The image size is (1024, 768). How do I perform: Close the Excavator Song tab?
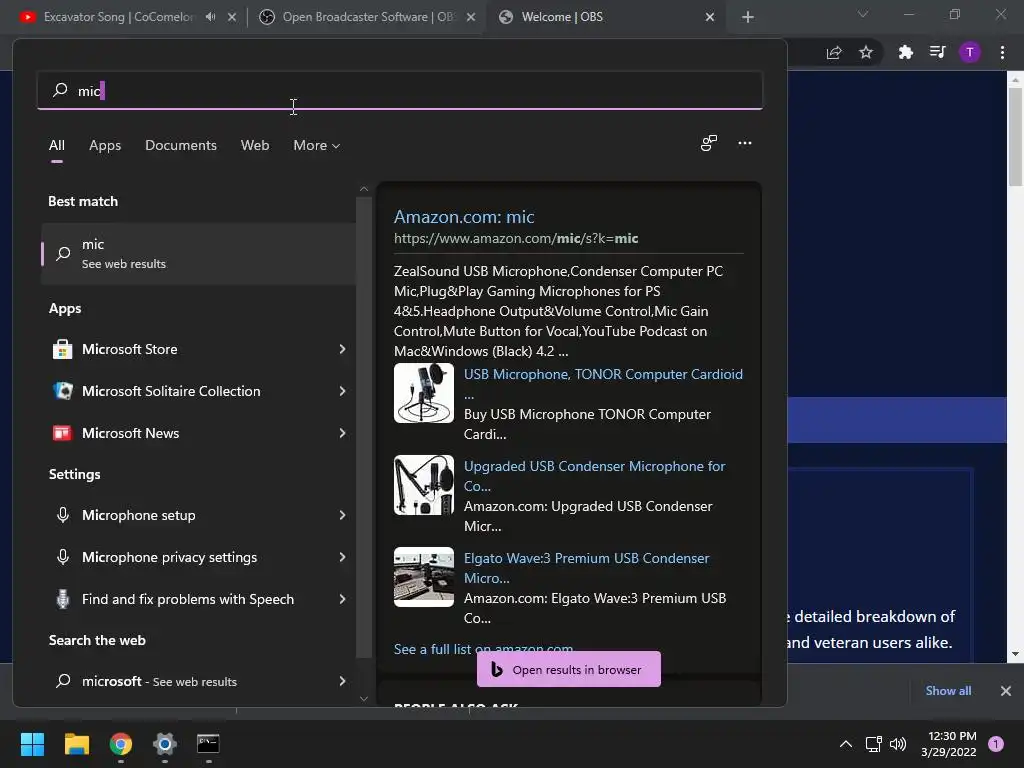pyautogui.click(x=232, y=17)
